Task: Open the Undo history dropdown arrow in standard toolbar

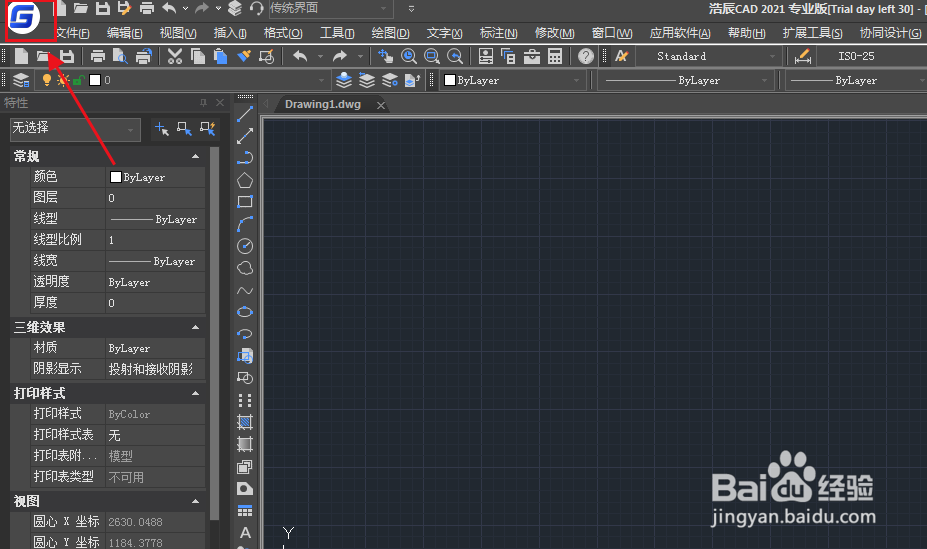Action: [x=320, y=56]
